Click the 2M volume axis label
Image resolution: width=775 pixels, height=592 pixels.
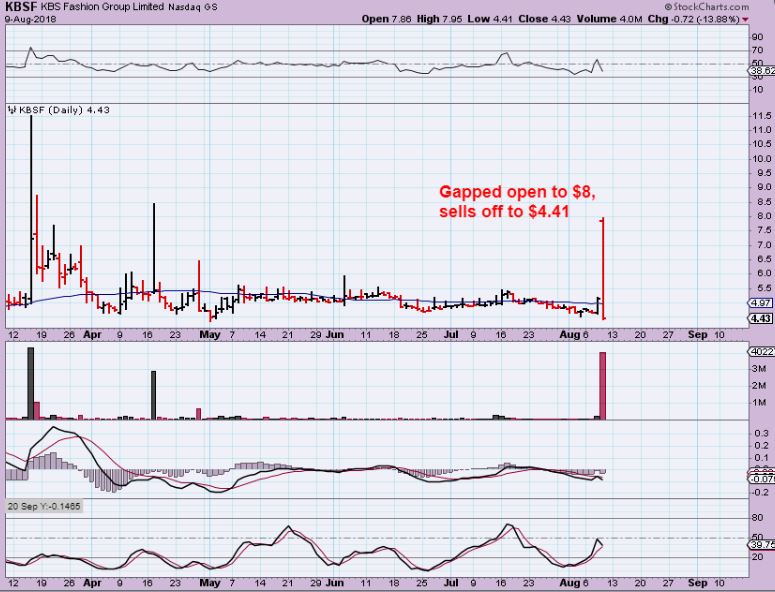(x=759, y=385)
